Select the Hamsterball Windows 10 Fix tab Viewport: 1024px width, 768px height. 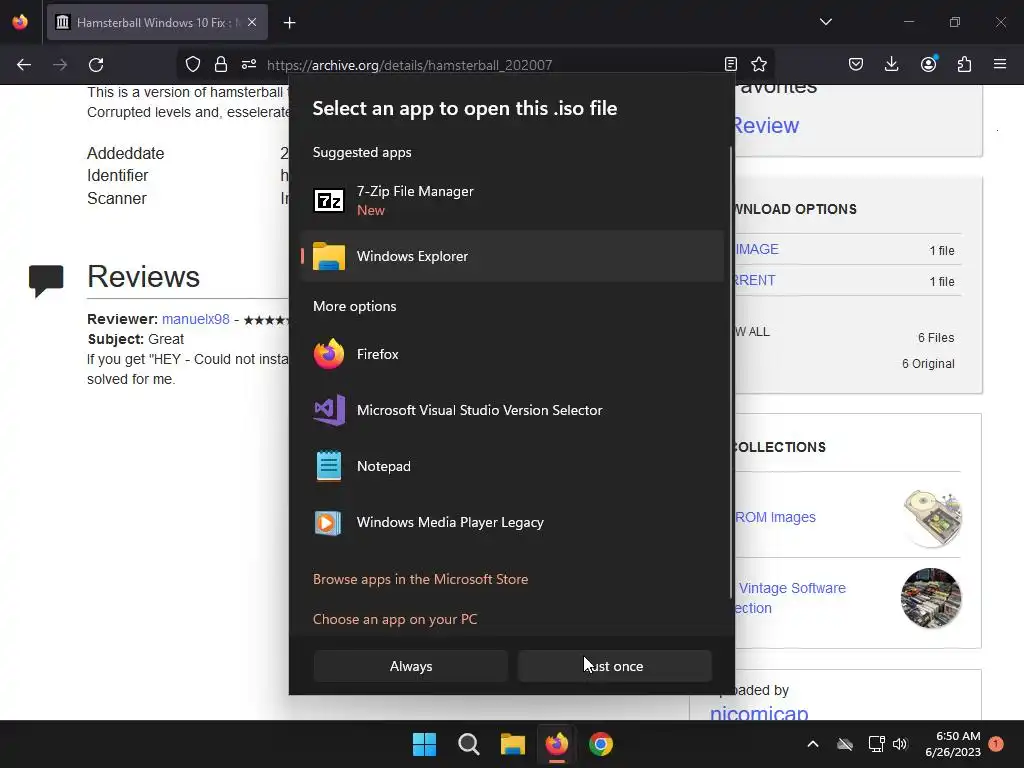(x=157, y=22)
